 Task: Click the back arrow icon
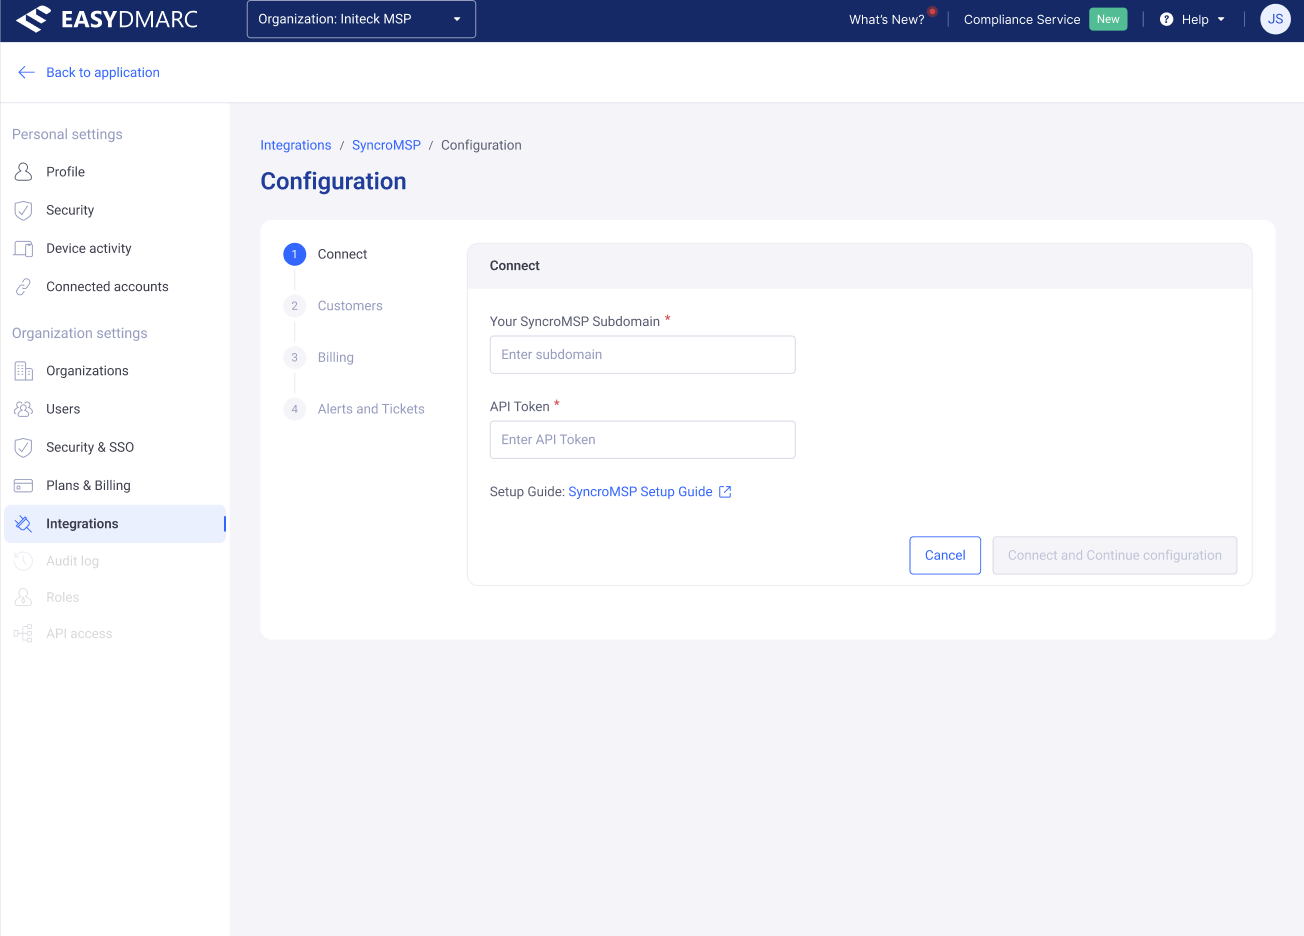pyautogui.click(x=26, y=72)
